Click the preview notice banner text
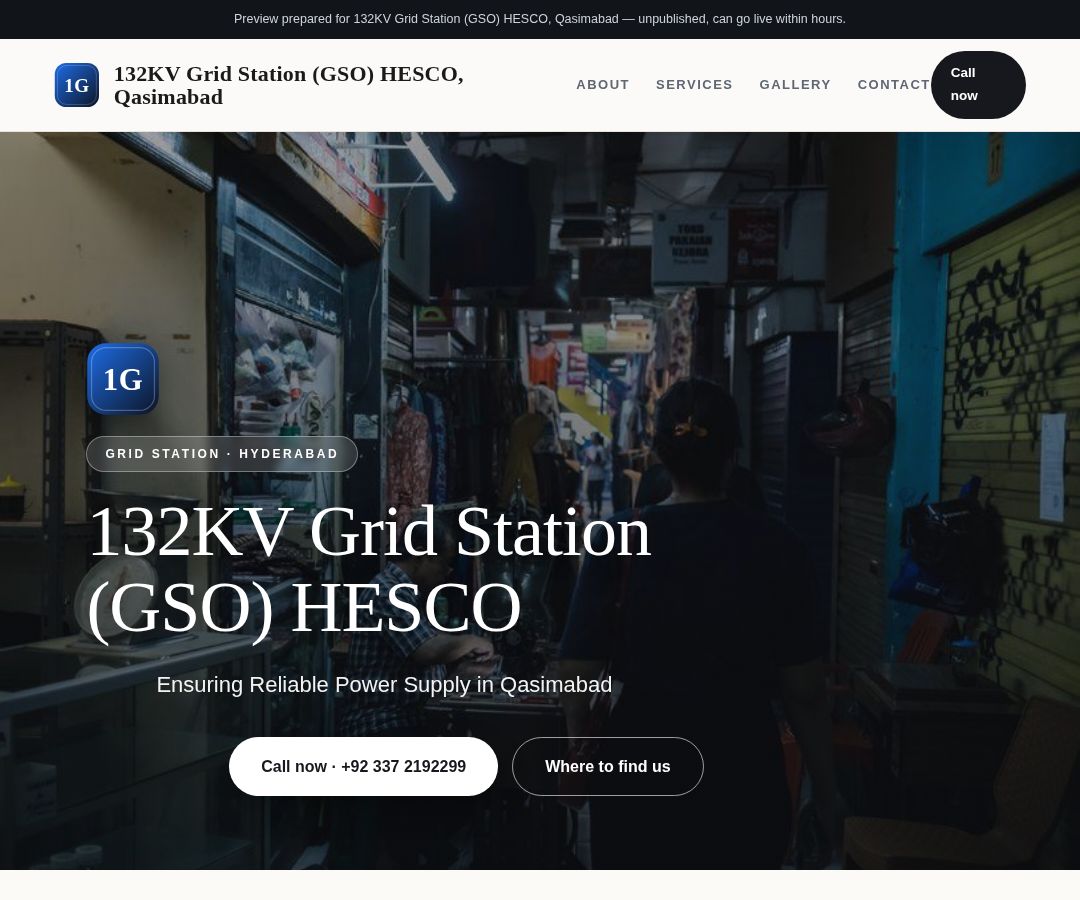The image size is (1080, 900). [x=540, y=19]
